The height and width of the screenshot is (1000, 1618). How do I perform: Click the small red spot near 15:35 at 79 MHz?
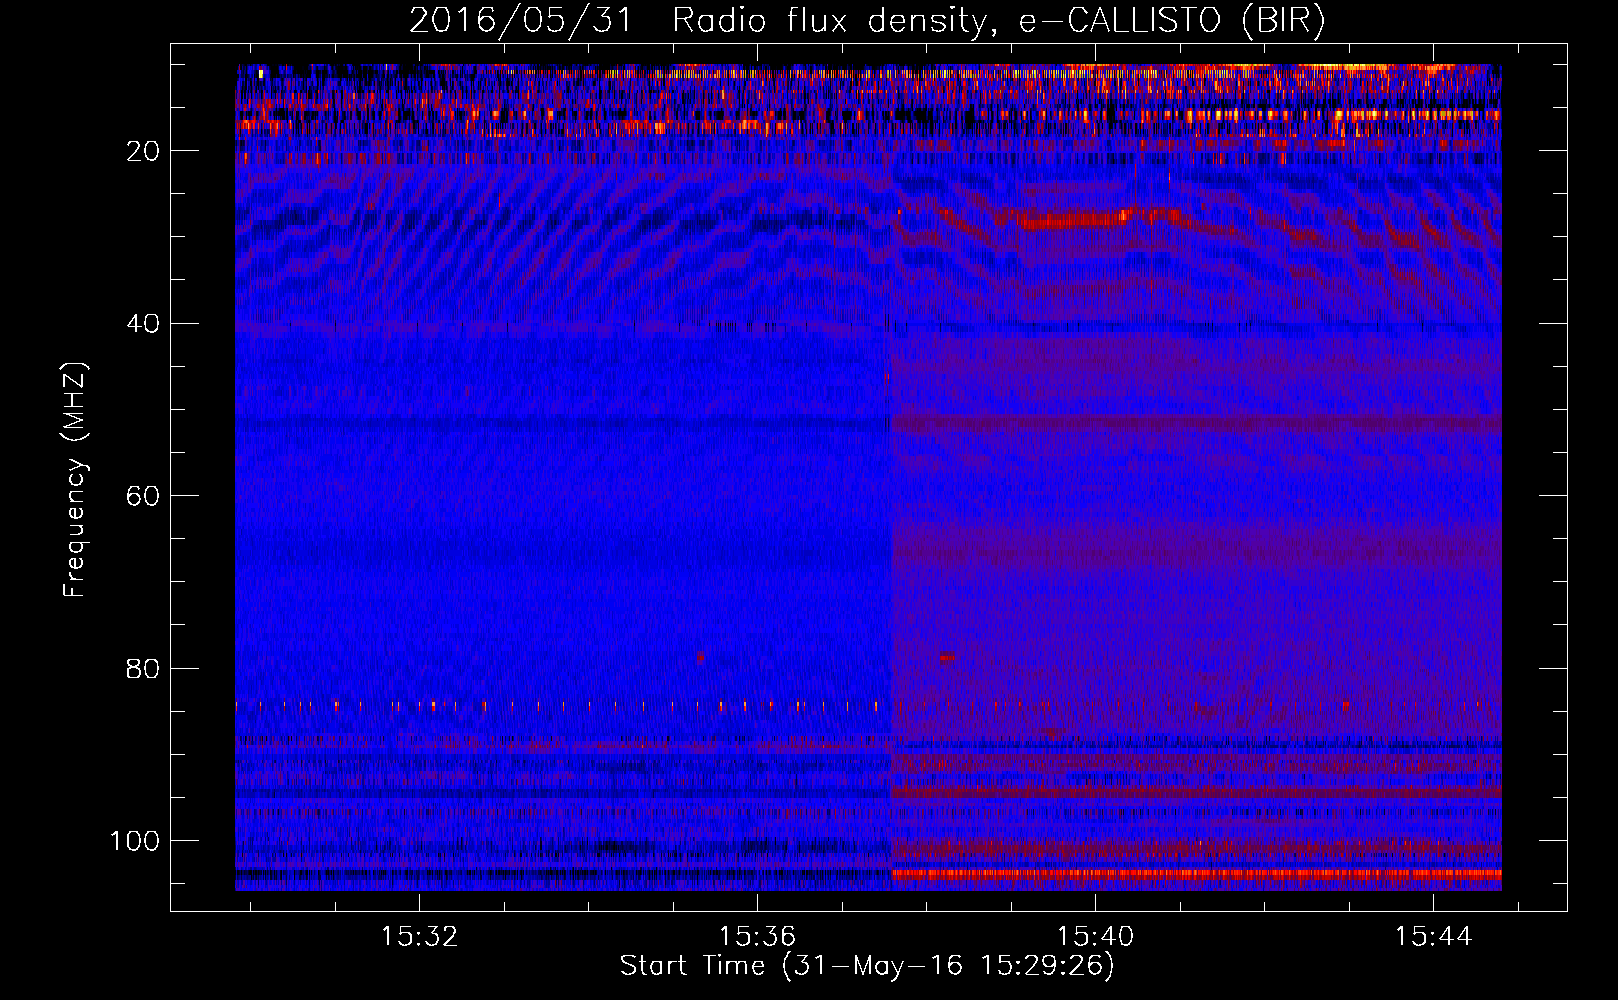700,657
